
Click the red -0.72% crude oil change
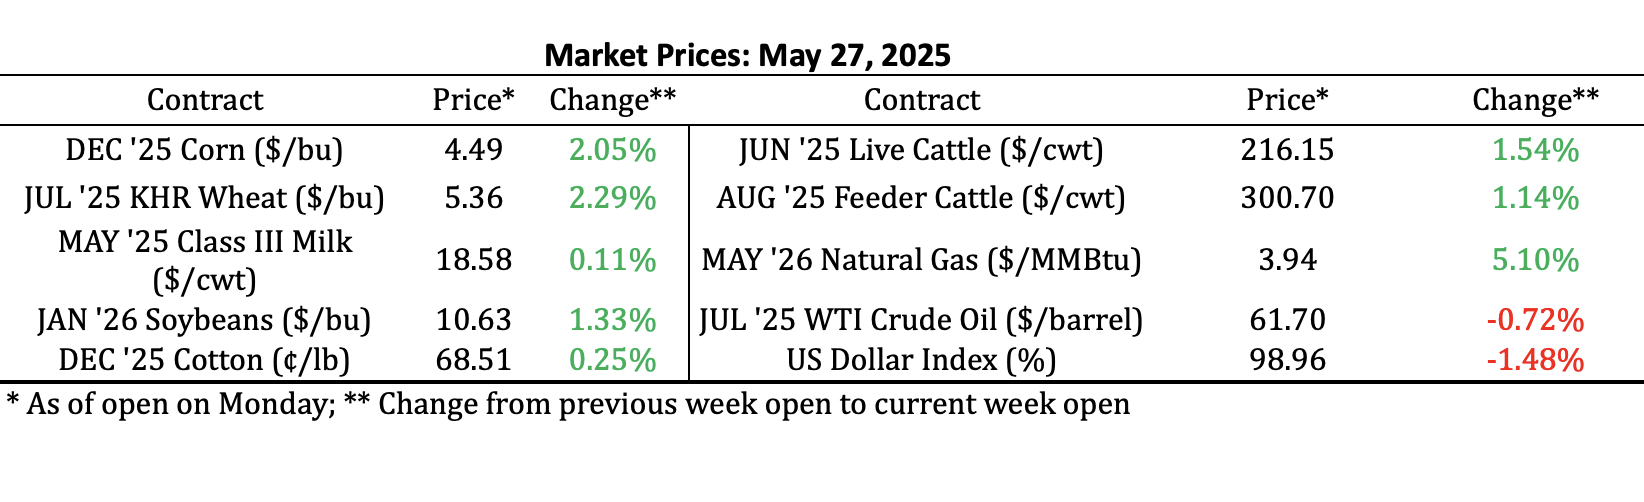coord(1535,320)
